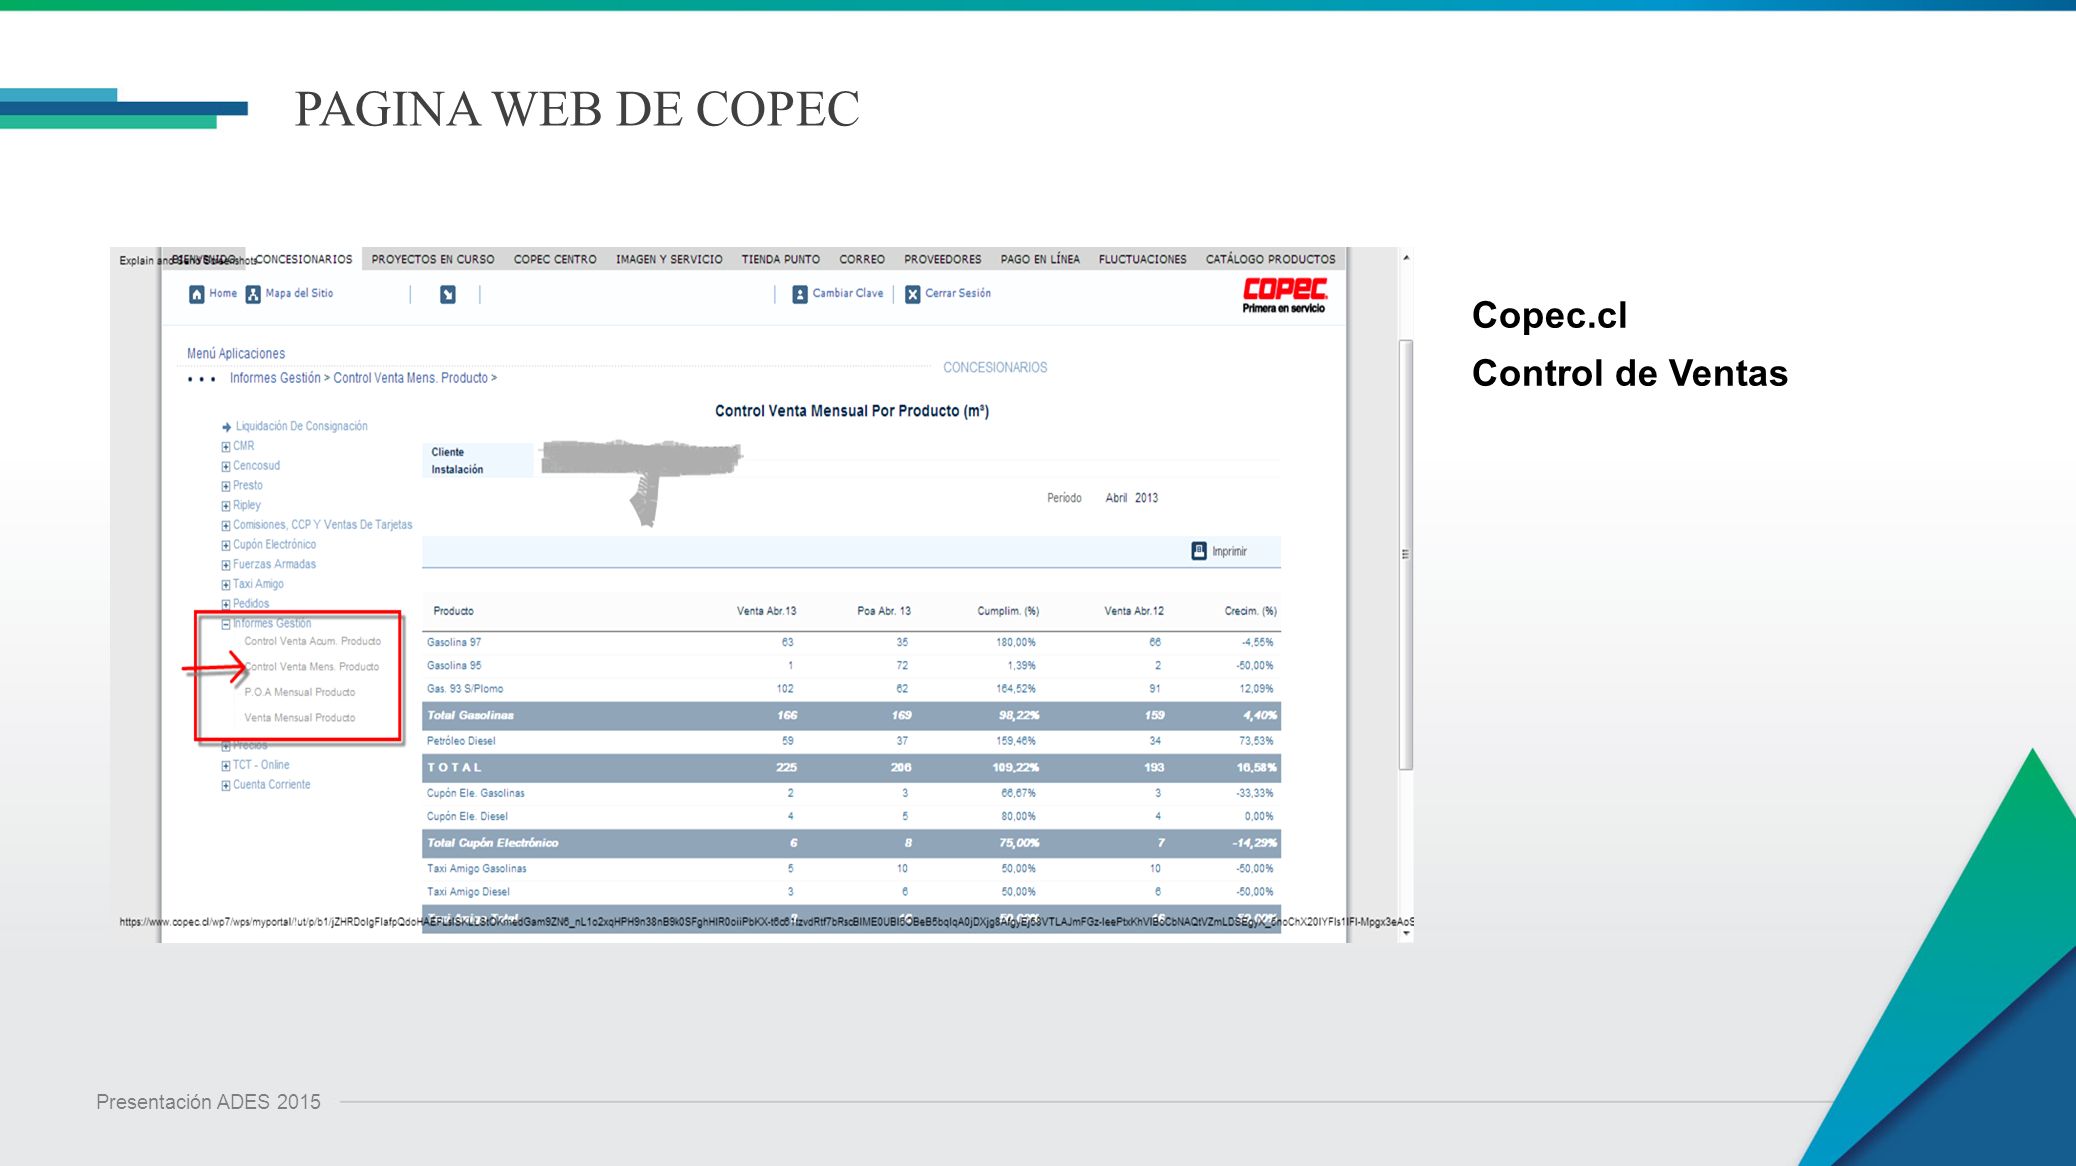Open Control Venta Acum. Producto report
This screenshot has height=1166, width=2076.
(x=313, y=641)
